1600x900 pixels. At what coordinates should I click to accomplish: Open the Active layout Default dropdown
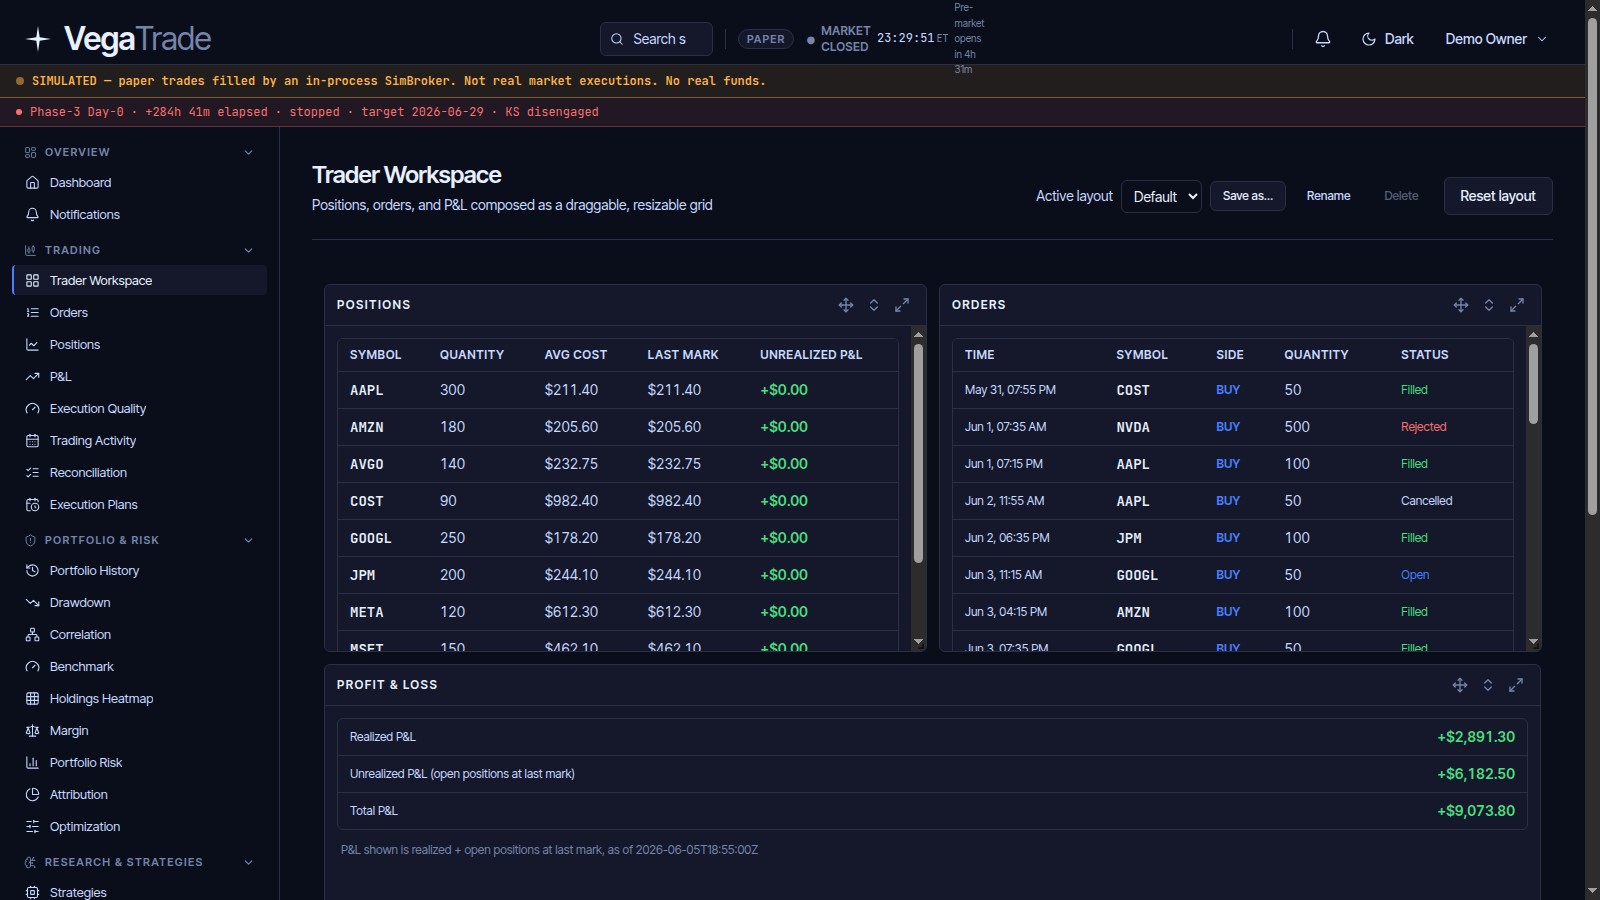point(1161,197)
